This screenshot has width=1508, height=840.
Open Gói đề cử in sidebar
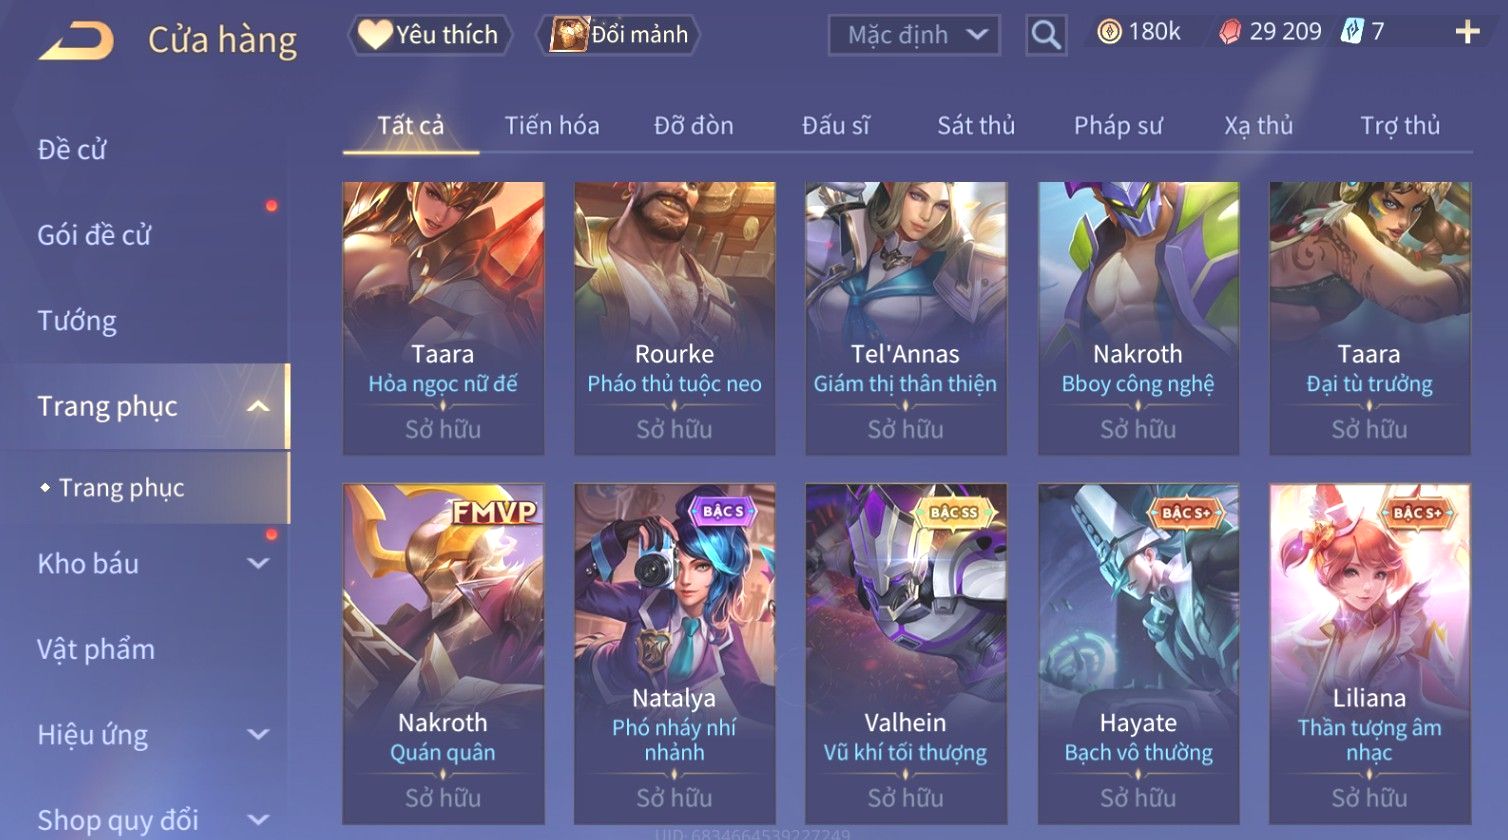pyautogui.click(x=94, y=236)
